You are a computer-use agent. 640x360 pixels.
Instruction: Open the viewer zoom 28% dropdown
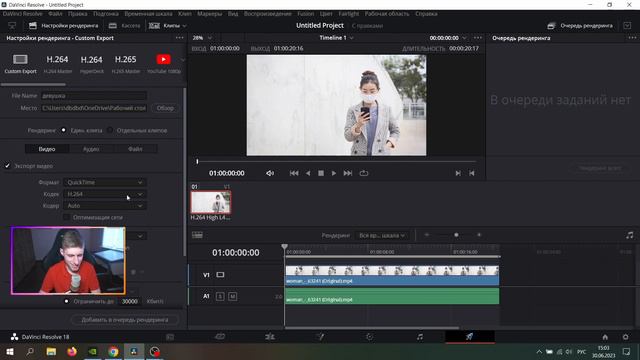tap(202, 38)
